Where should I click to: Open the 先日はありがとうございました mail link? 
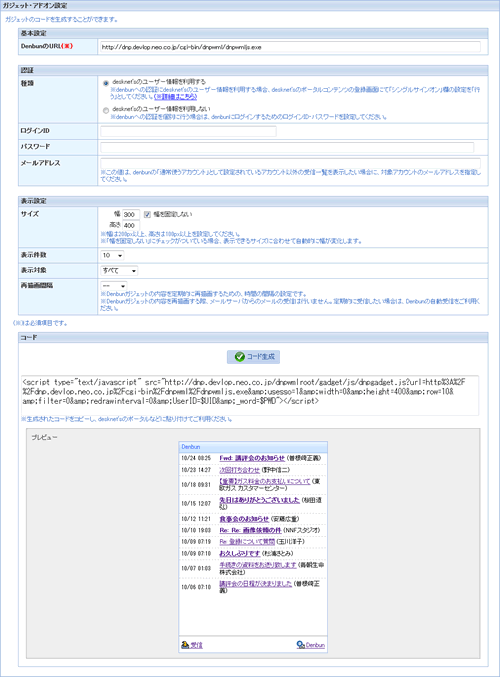[259, 500]
